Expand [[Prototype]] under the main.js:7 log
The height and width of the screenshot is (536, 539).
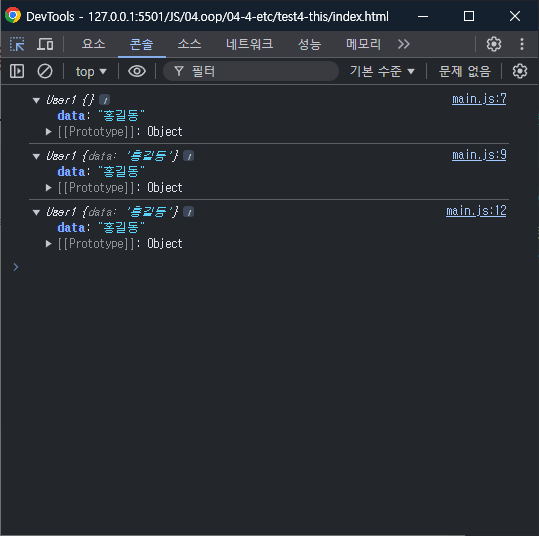click(x=48, y=132)
